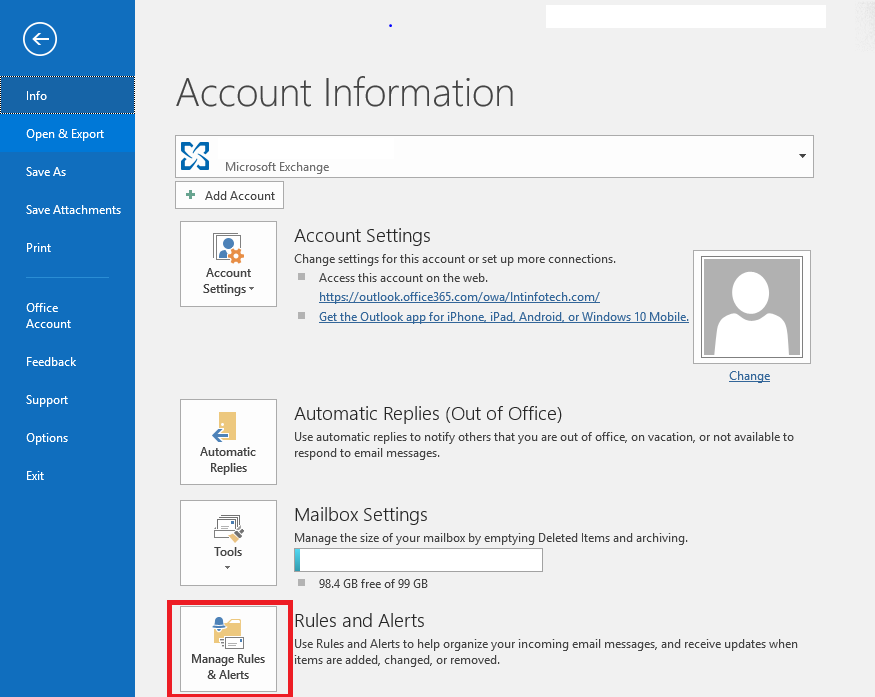Click the Change photo link
Viewport: 875px width, 697px height.
click(x=749, y=376)
